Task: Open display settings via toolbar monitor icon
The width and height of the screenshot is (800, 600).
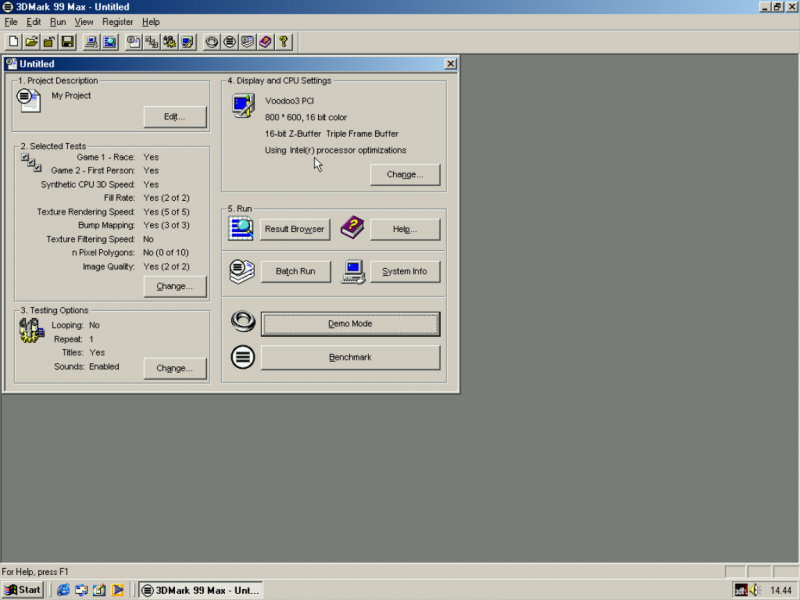Action: click(x=187, y=42)
